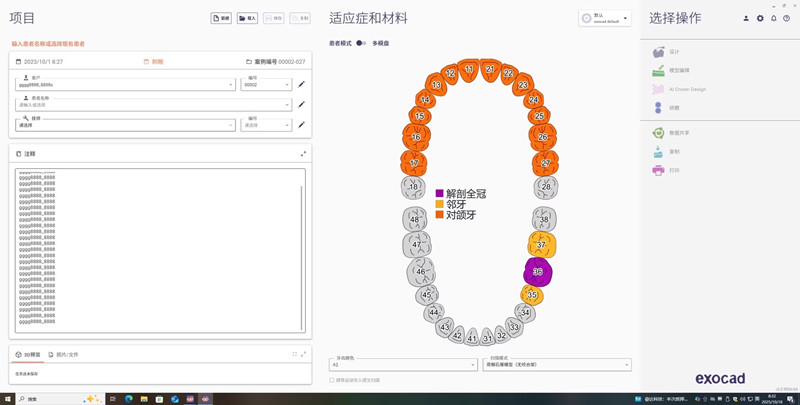800x405 pixels.
Task: Select tooth 13 on the dental chart
Action: (x=436, y=85)
